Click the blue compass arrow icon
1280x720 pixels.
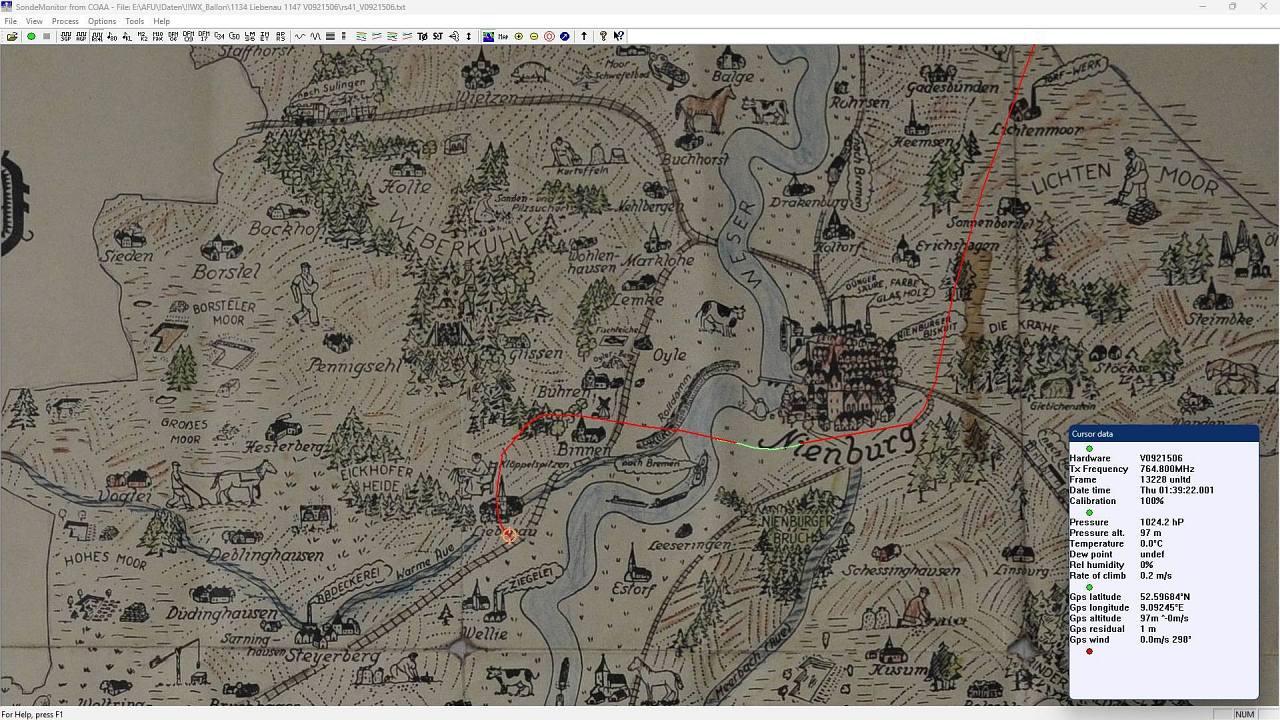coord(565,36)
